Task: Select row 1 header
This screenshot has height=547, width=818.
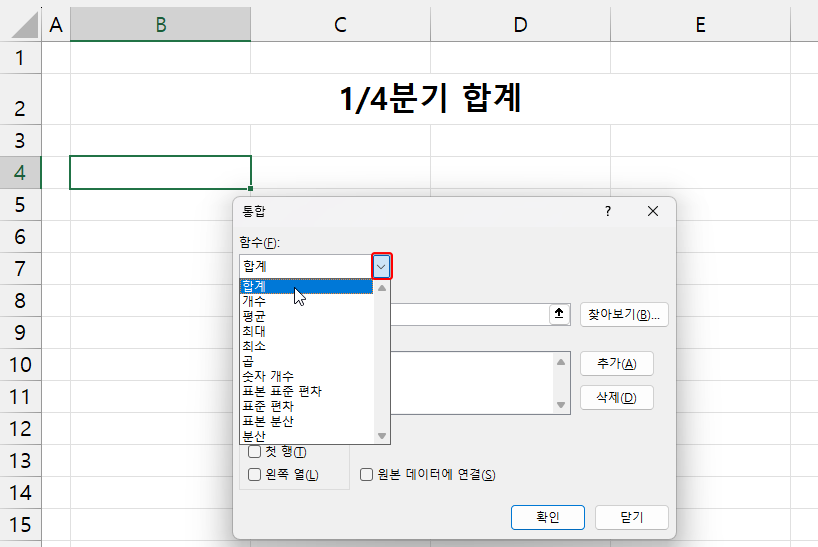Action: click(20, 58)
